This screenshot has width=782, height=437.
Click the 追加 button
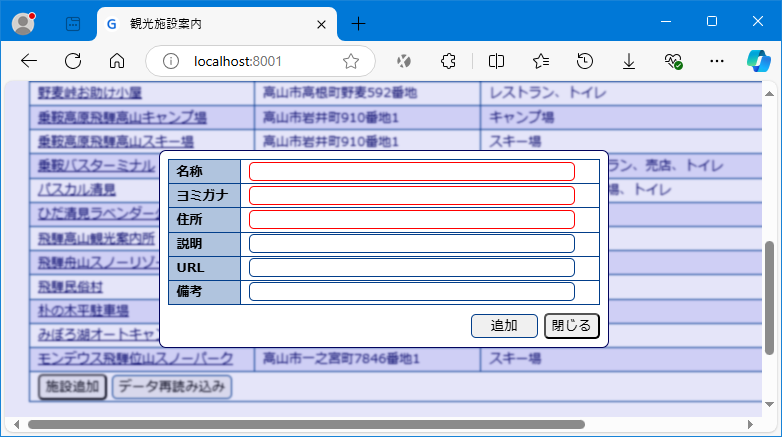click(504, 326)
